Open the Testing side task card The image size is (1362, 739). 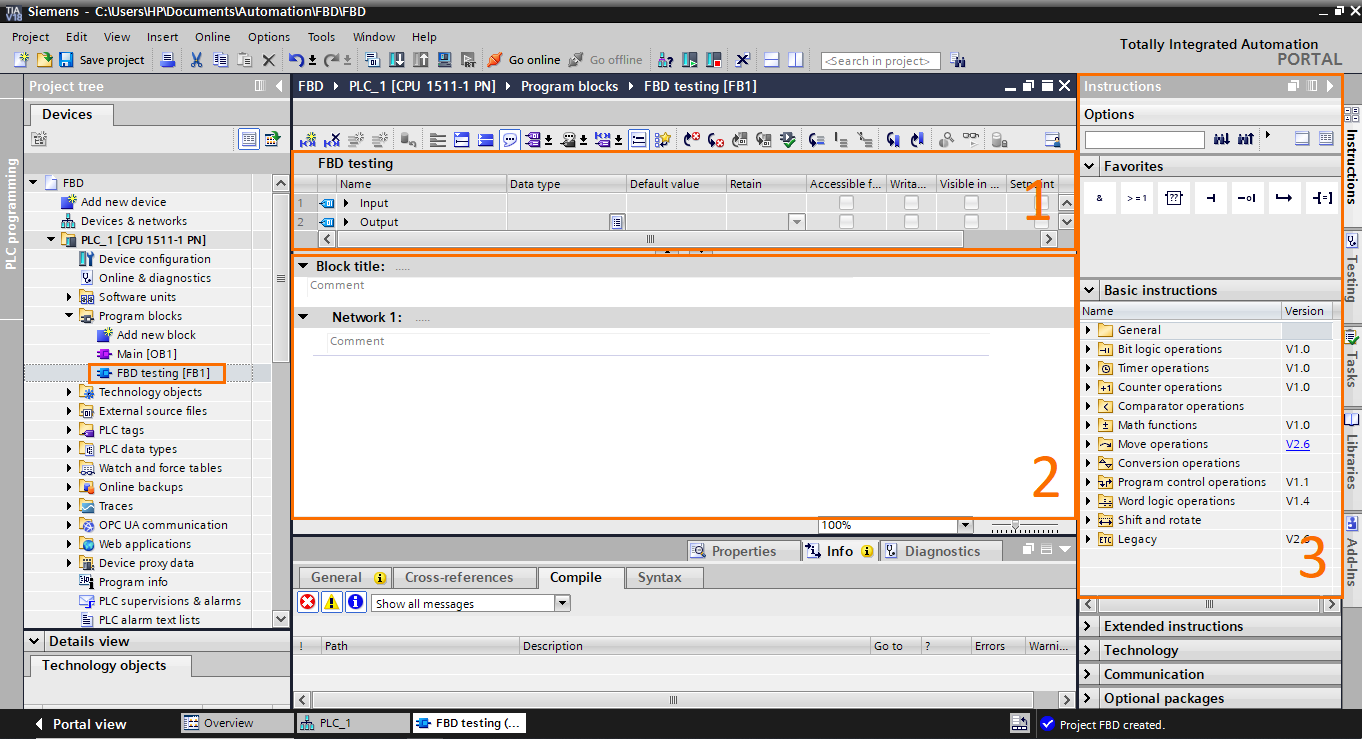pyautogui.click(x=1352, y=268)
